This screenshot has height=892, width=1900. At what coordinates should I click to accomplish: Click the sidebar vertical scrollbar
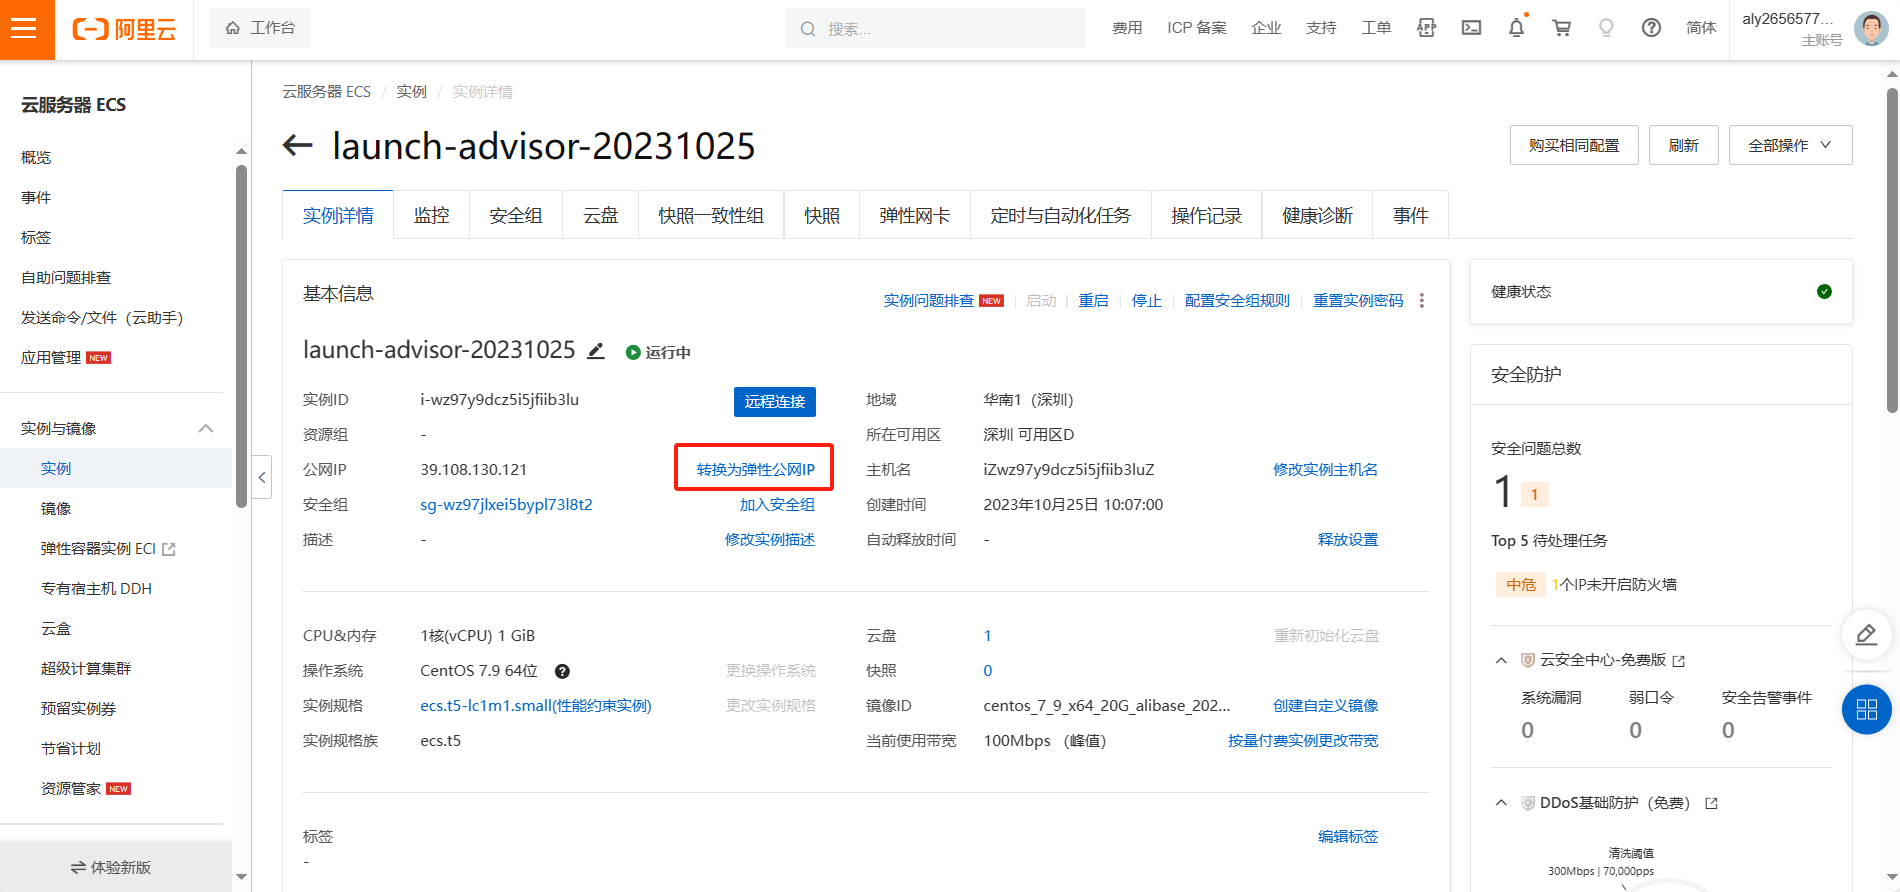point(241,336)
